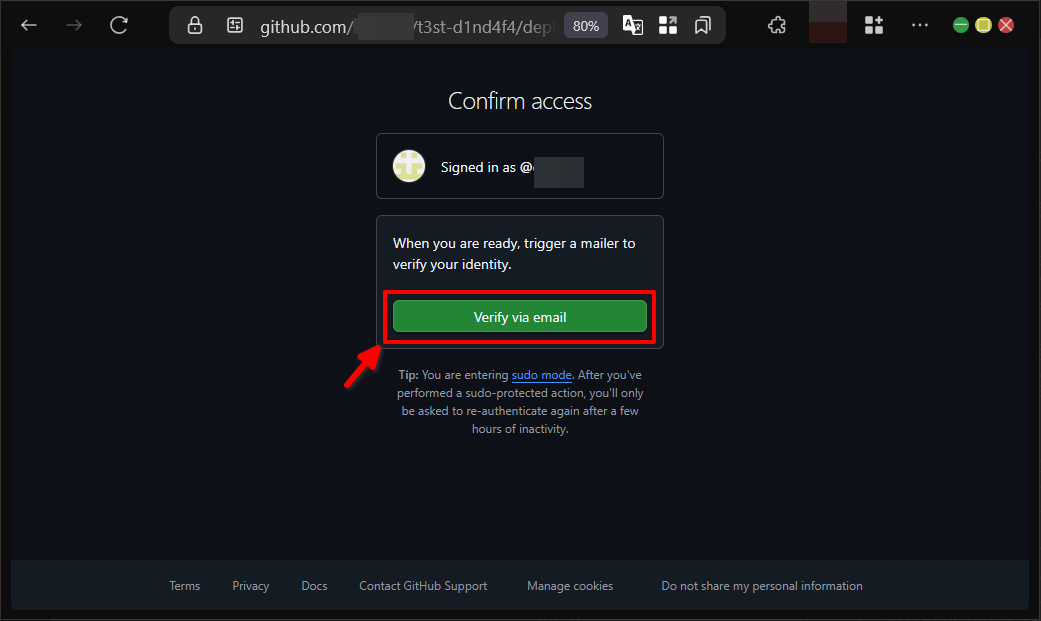Image resolution: width=1041 pixels, height=621 pixels.
Task: Open the Terms footer link
Action: tap(185, 586)
